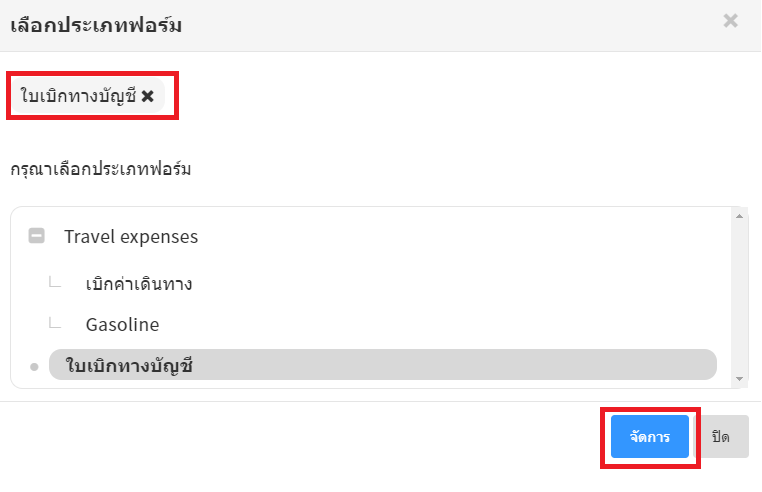Click the เลือกประเภทฟอร์ม dialog title
762x492 pixels.
tap(96, 25)
